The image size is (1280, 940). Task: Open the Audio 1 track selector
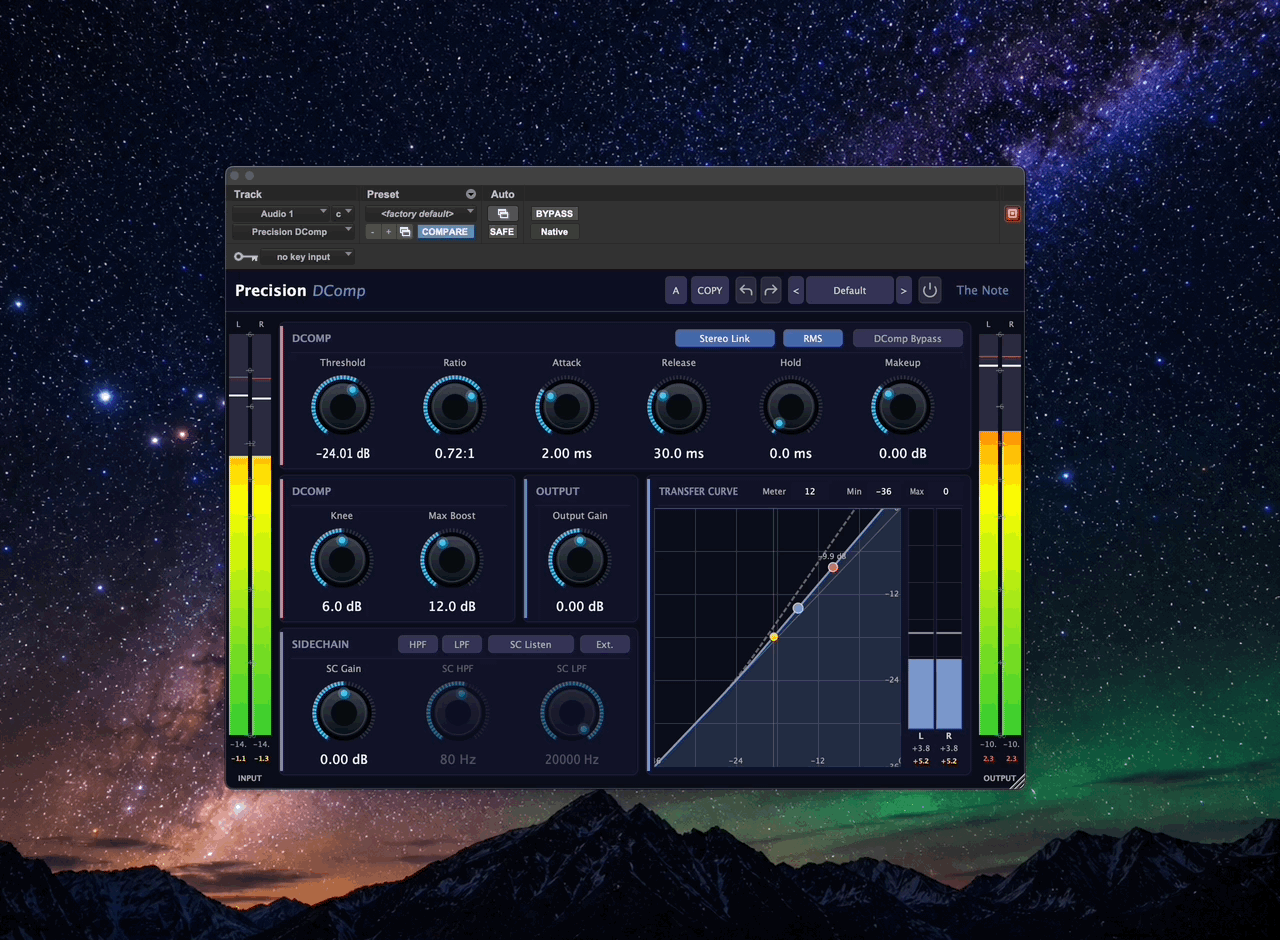[281, 214]
